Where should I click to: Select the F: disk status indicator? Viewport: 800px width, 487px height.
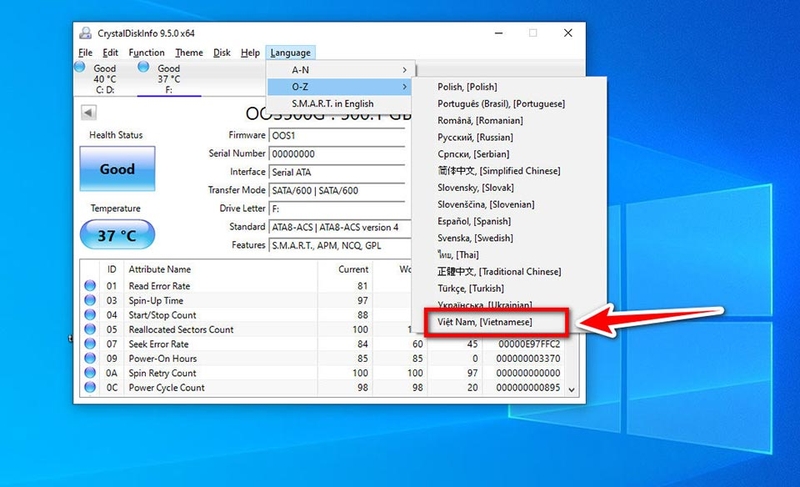click(169, 79)
